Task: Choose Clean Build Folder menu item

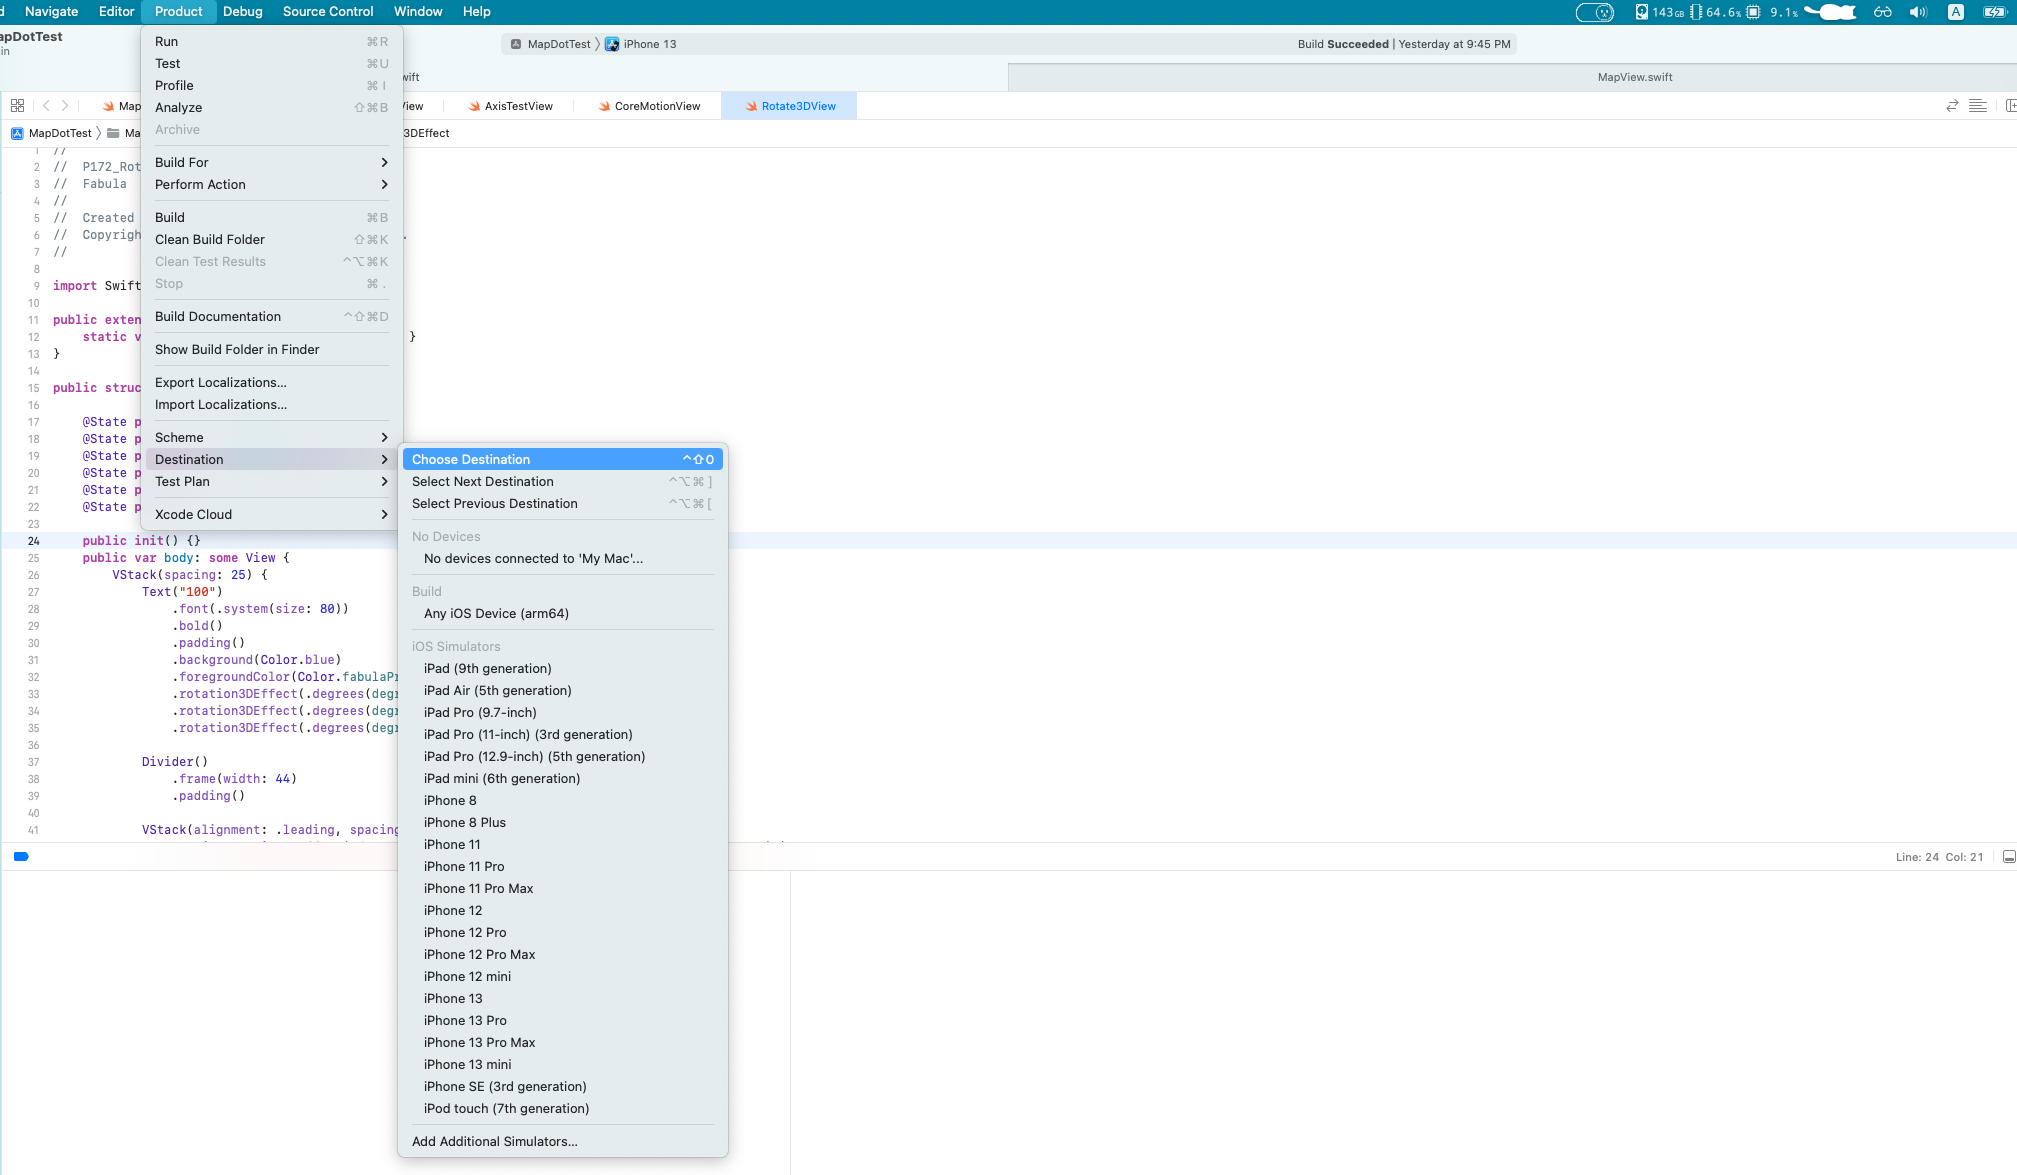Action: coord(210,240)
